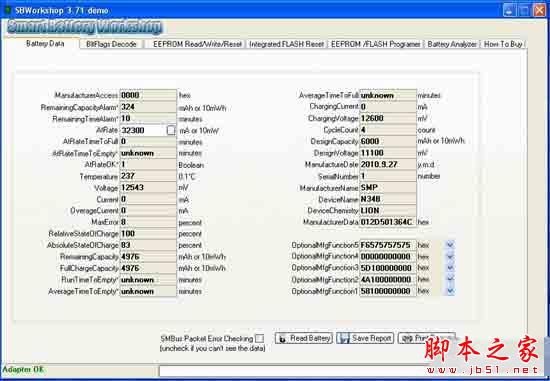Click the Save Report button
The width and height of the screenshot is (550, 381).
[365, 339]
